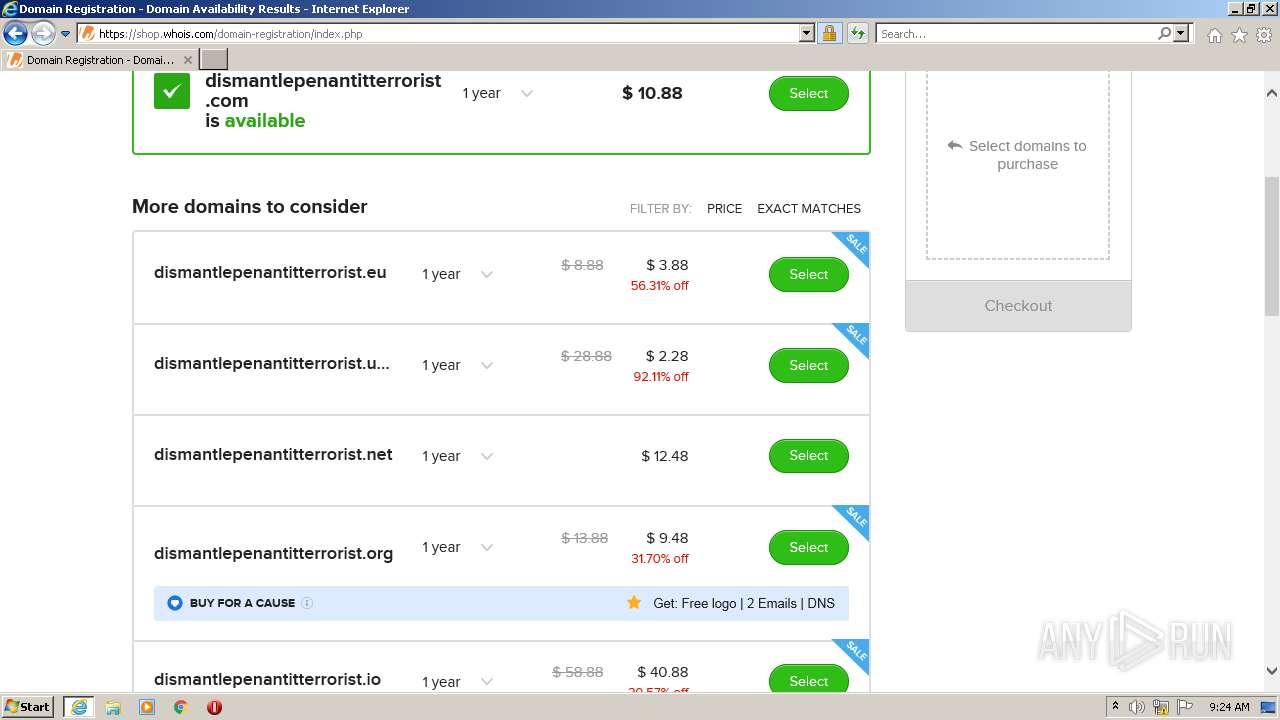
Task: Open the Windows Start menu
Action: pos(28,707)
